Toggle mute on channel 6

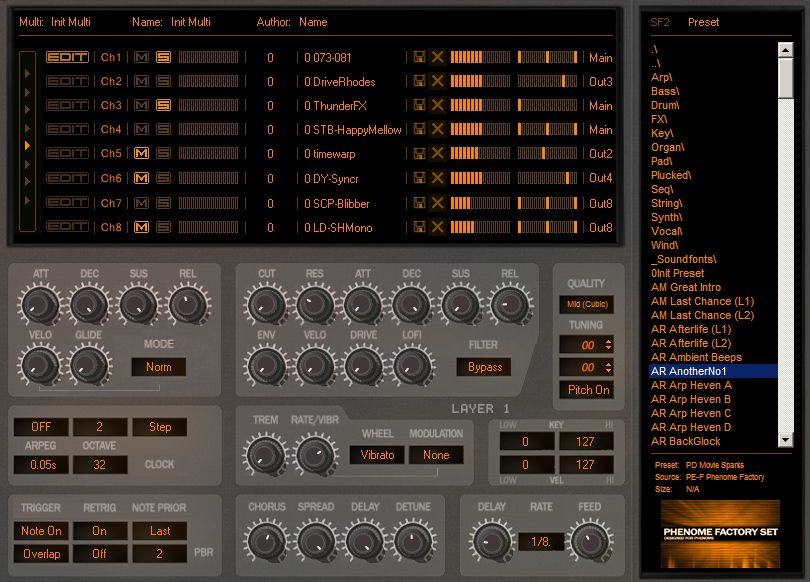(142, 178)
